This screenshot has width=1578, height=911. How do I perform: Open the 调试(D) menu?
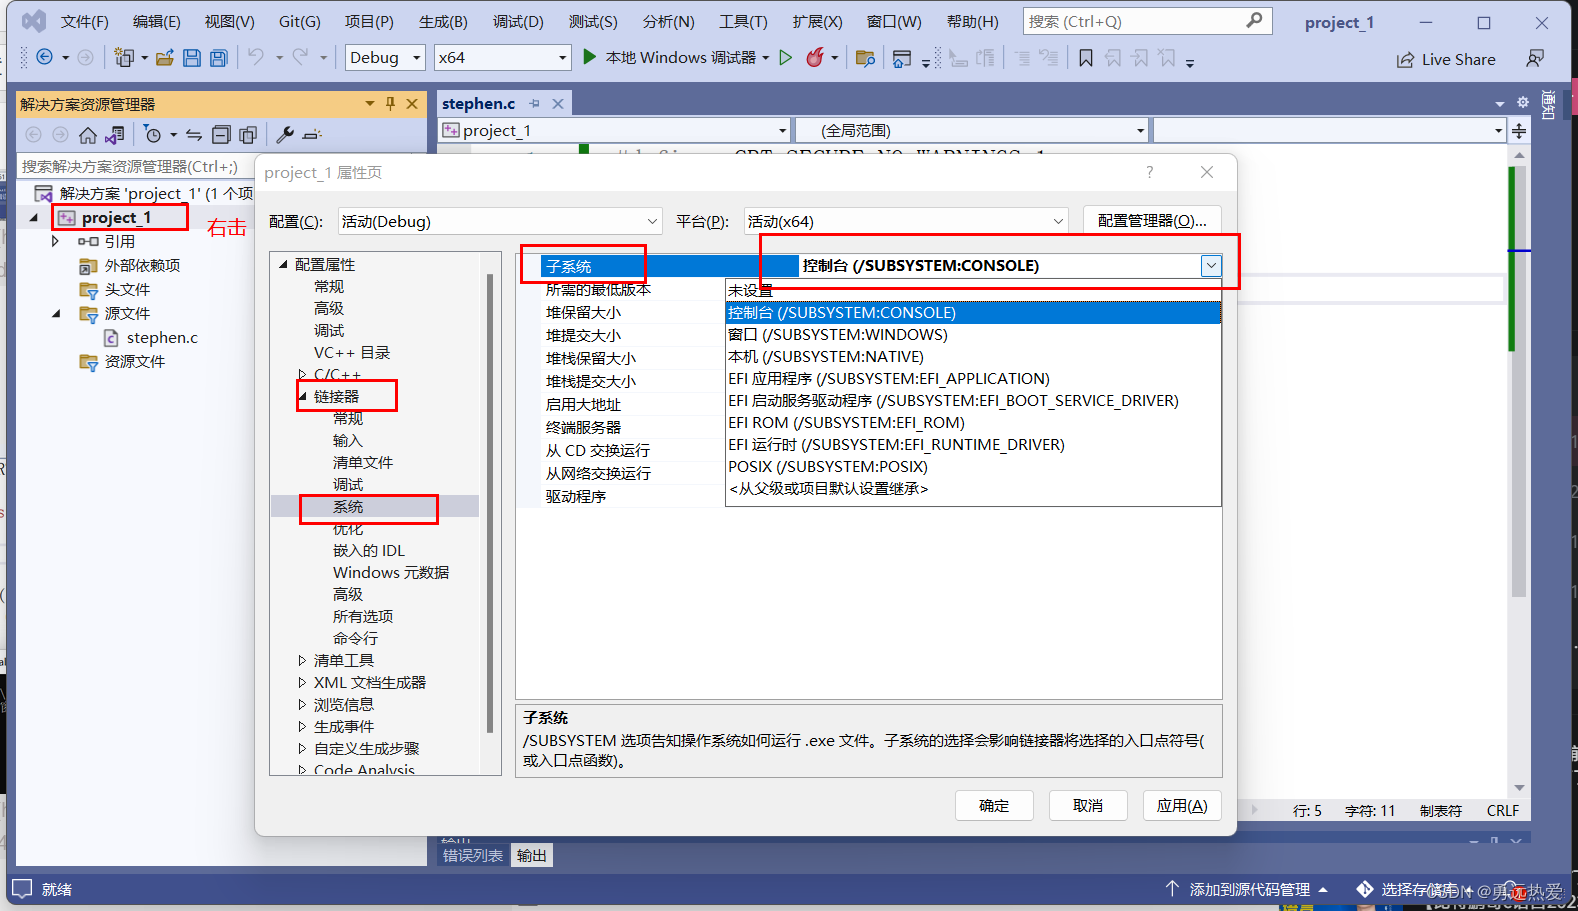[x=518, y=21]
